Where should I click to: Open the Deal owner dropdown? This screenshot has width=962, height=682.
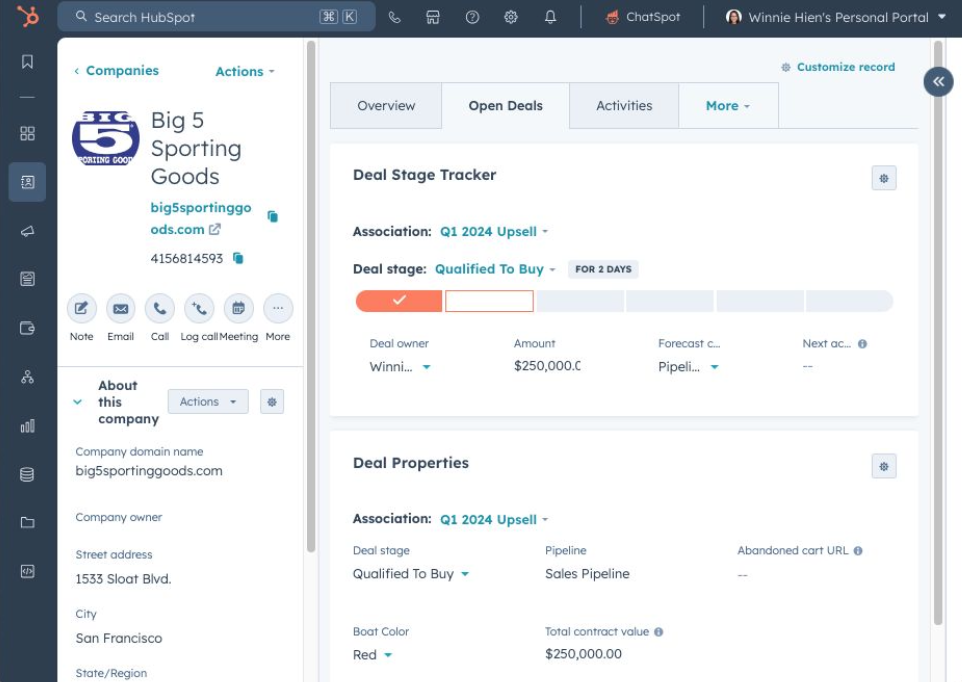(400, 367)
